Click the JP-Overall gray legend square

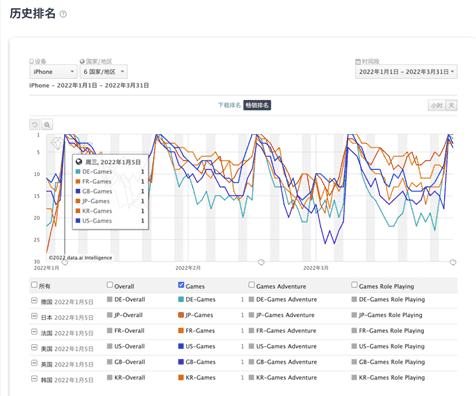(x=110, y=315)
